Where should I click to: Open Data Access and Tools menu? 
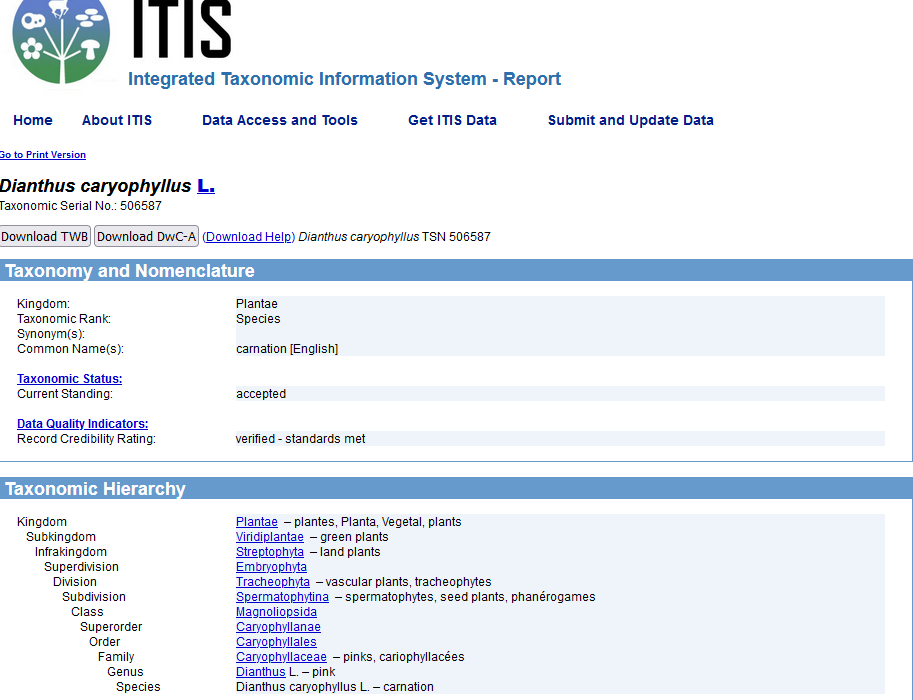tap(279, 120)
